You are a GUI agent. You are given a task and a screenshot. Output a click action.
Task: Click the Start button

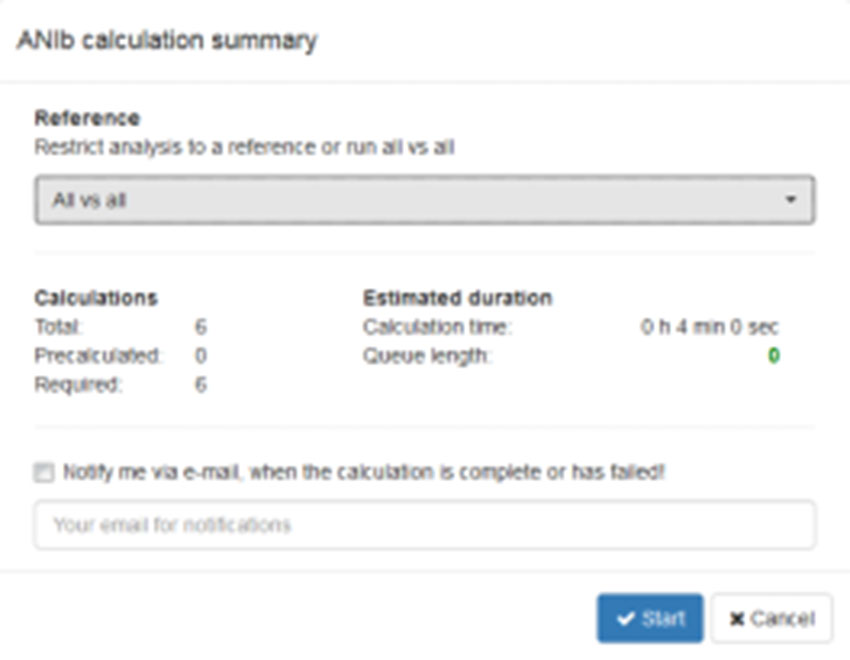650,619
